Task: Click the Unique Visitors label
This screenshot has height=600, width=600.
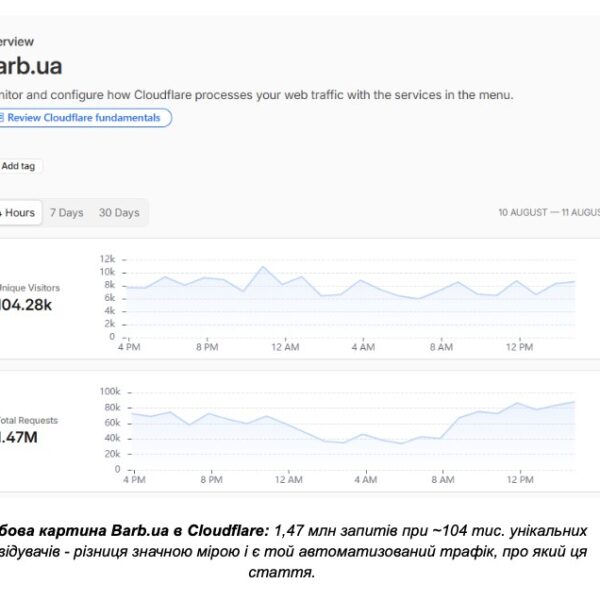Action: click(30, 288)
